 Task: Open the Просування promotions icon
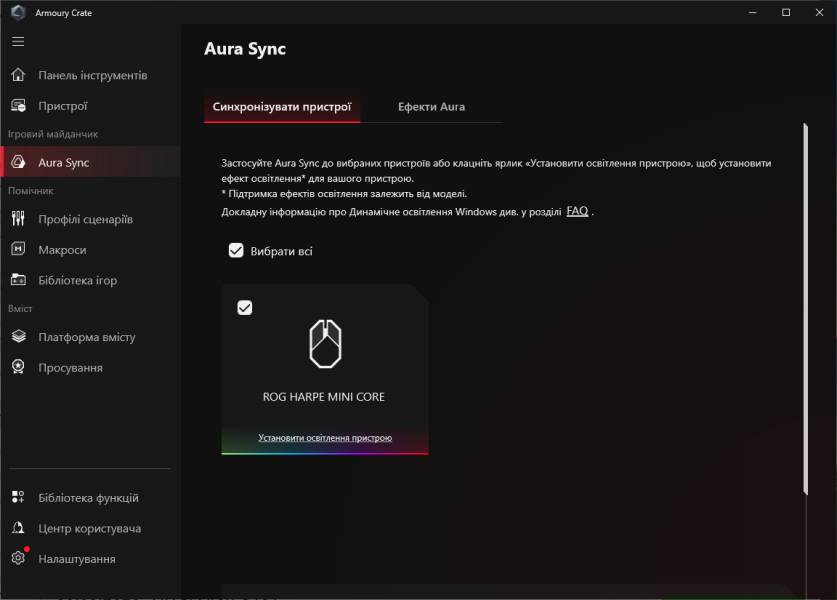tap(18, 368)
